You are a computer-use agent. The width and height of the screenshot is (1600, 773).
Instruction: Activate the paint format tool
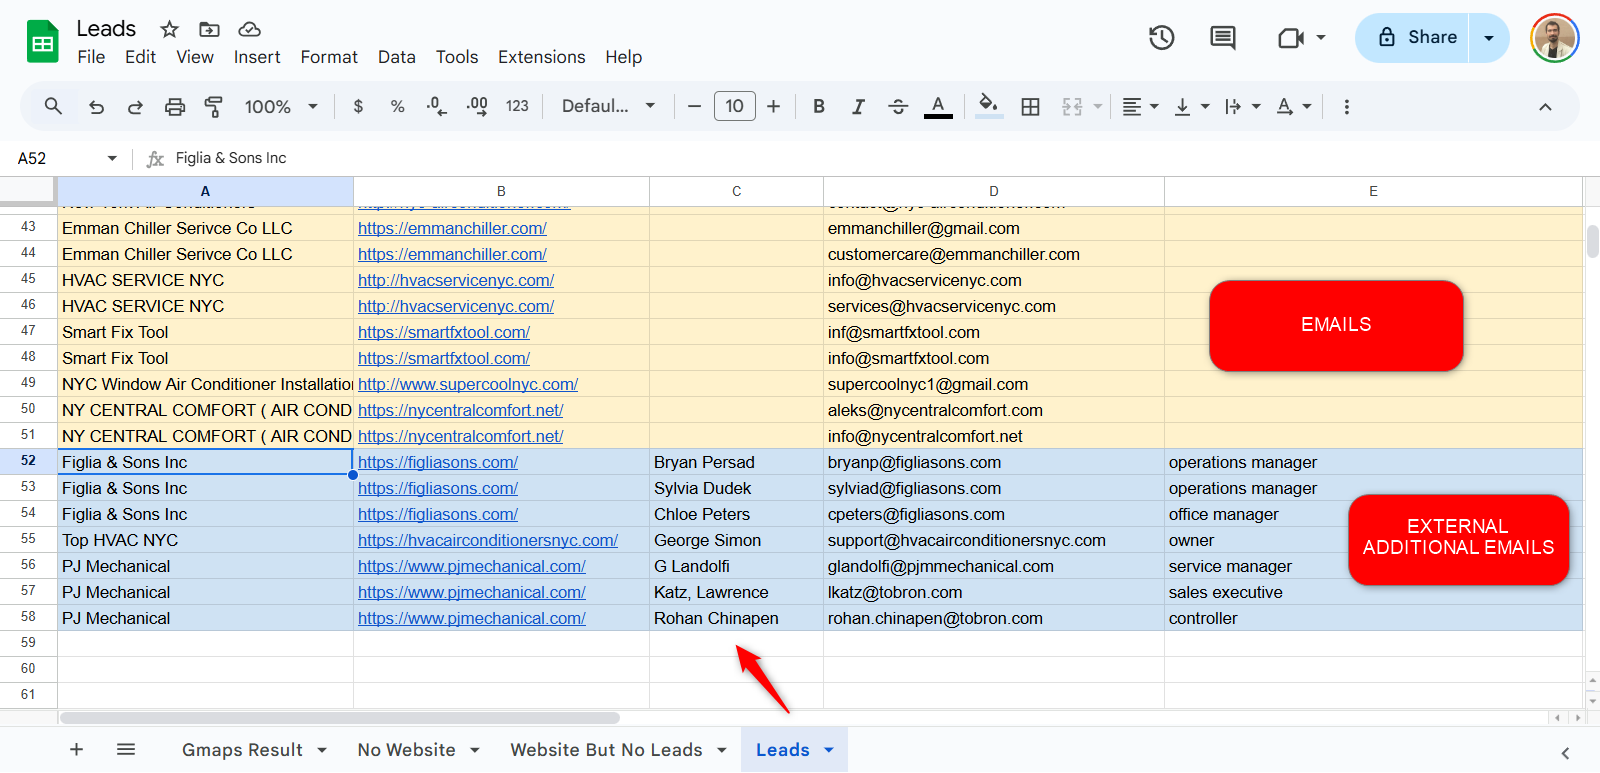click(213, 106)
